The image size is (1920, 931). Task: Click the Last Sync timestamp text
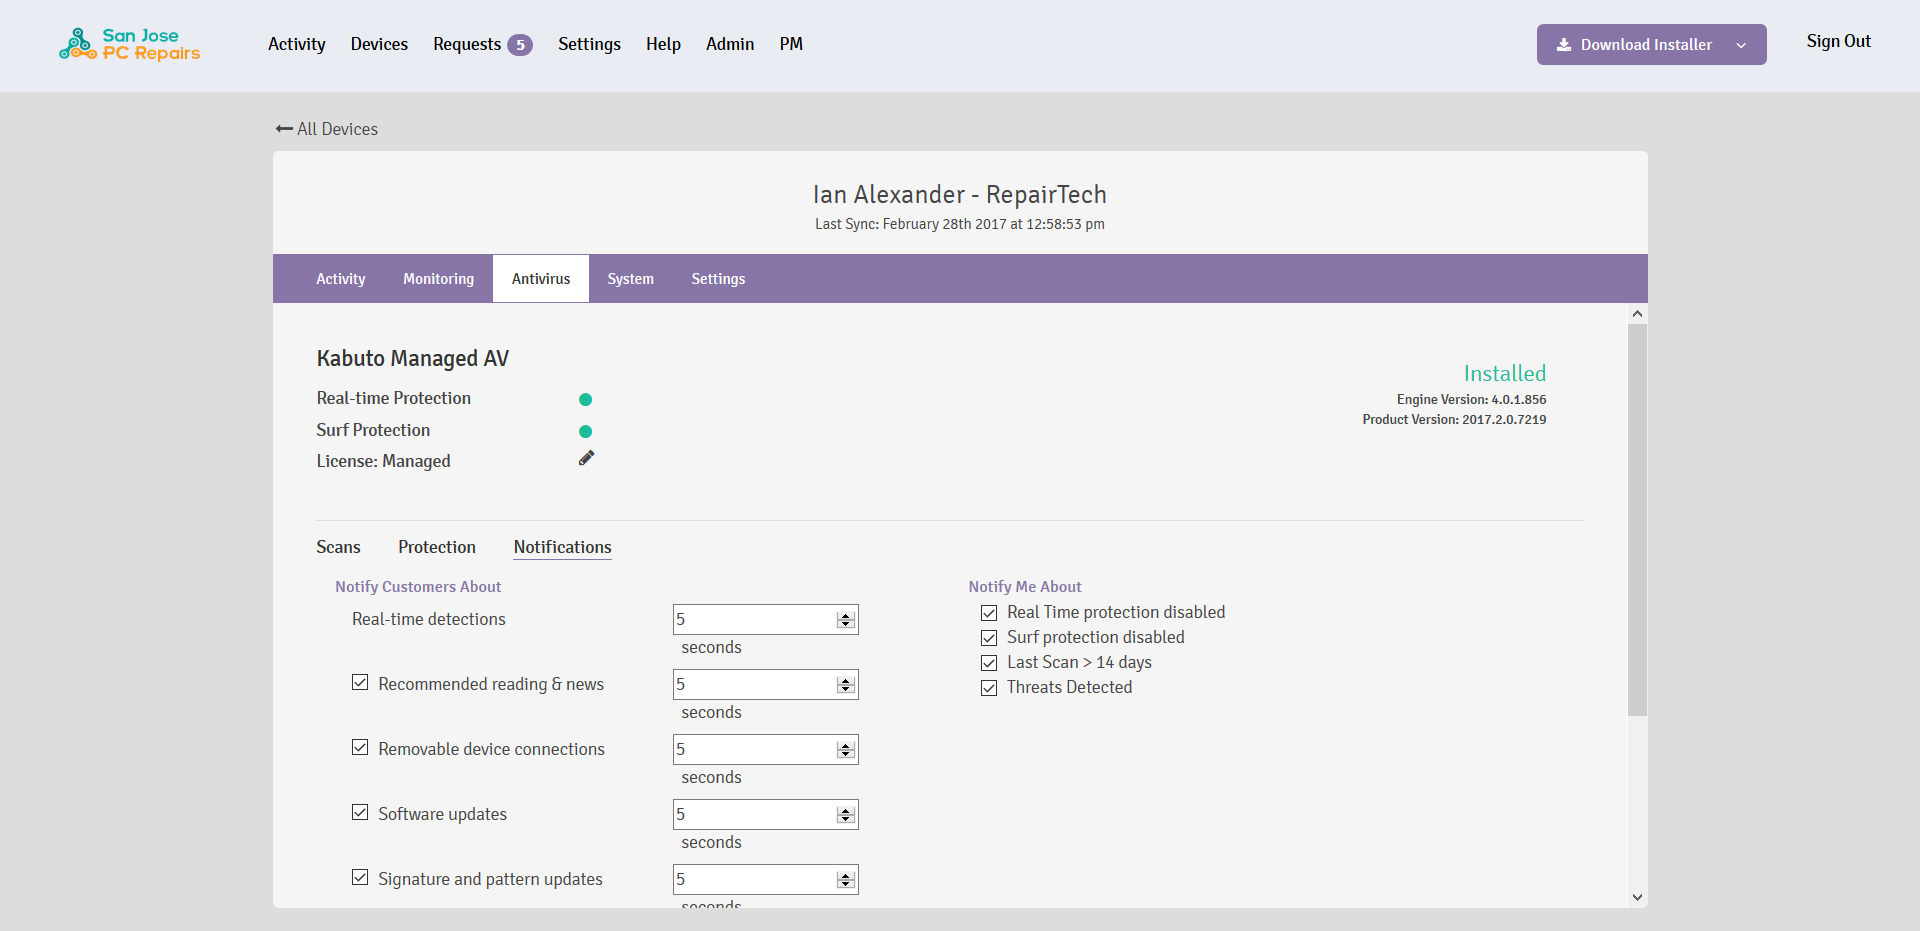pos(960,224)
